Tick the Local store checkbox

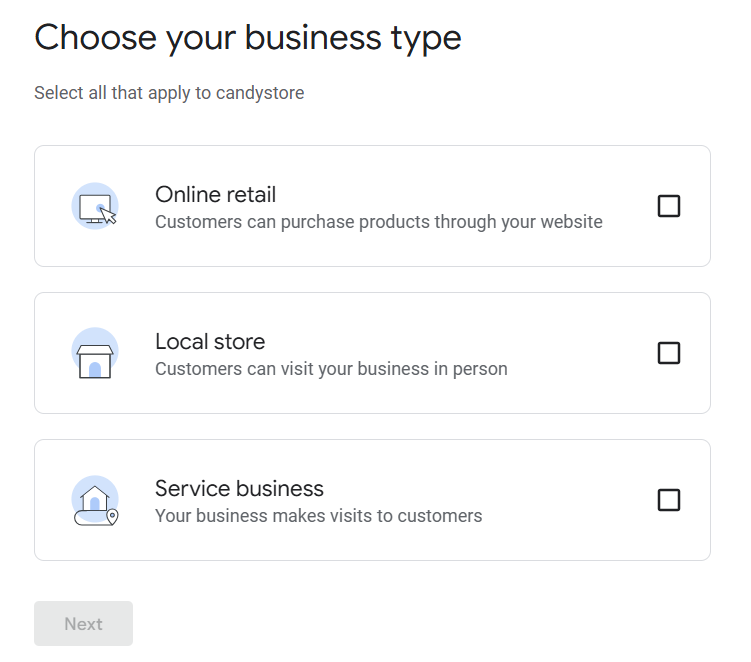coord(668,353)
